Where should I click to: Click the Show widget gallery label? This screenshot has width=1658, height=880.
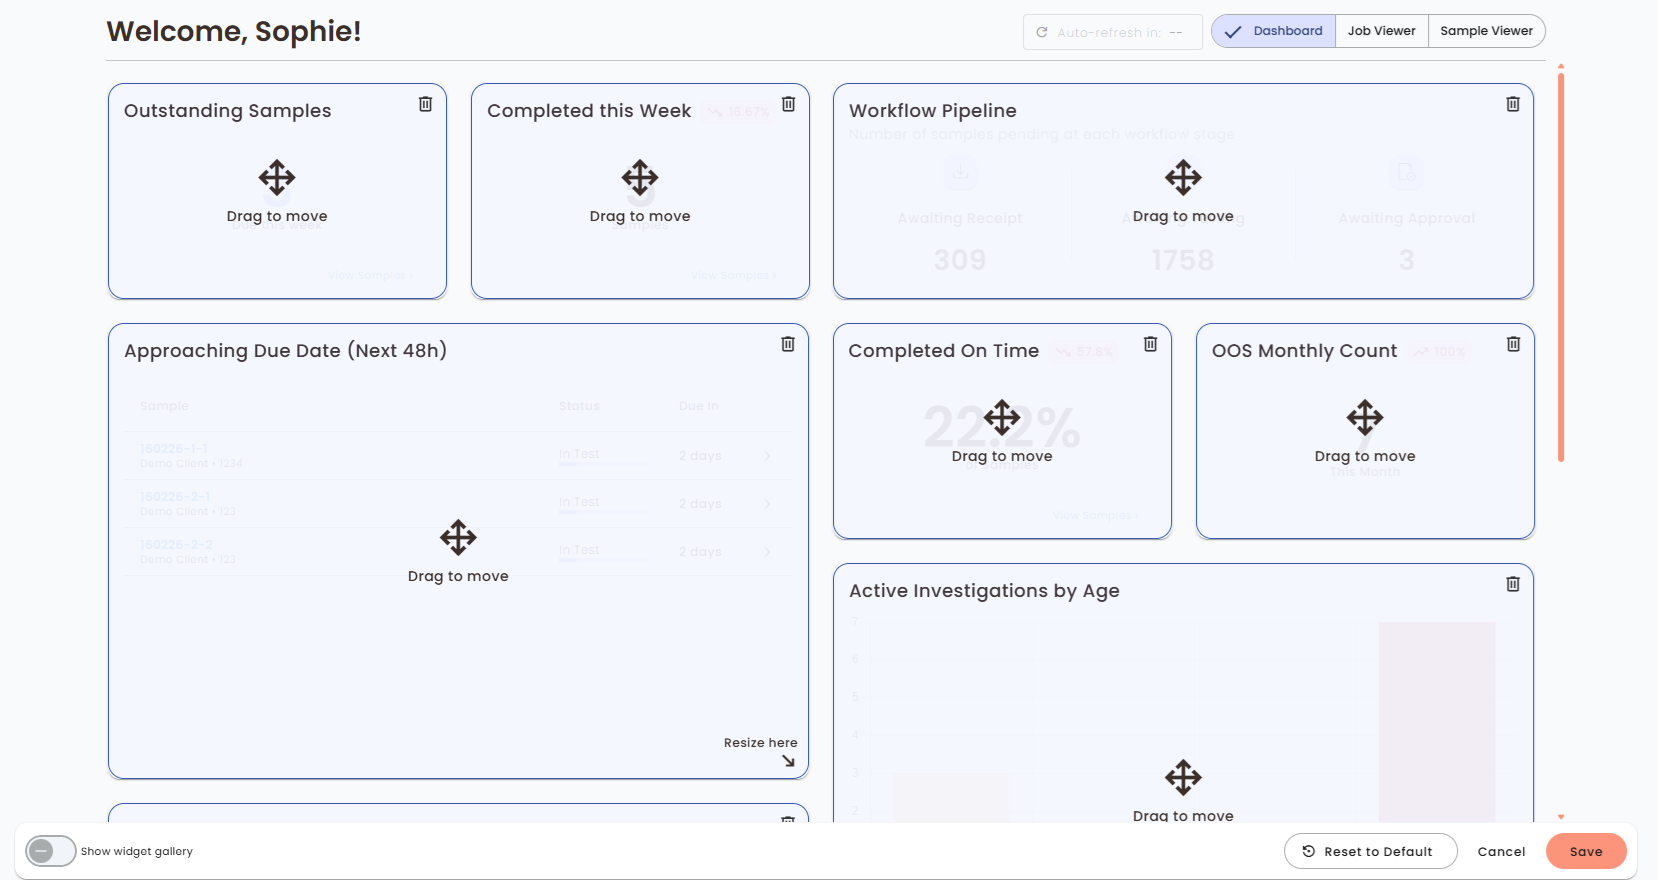click(137, 852)
